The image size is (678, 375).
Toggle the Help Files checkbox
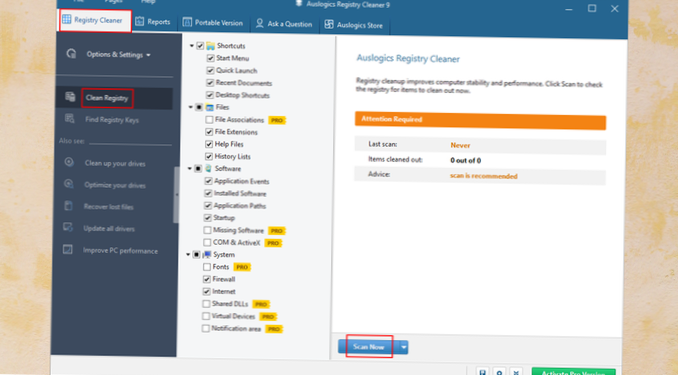[x=209, y=144]
